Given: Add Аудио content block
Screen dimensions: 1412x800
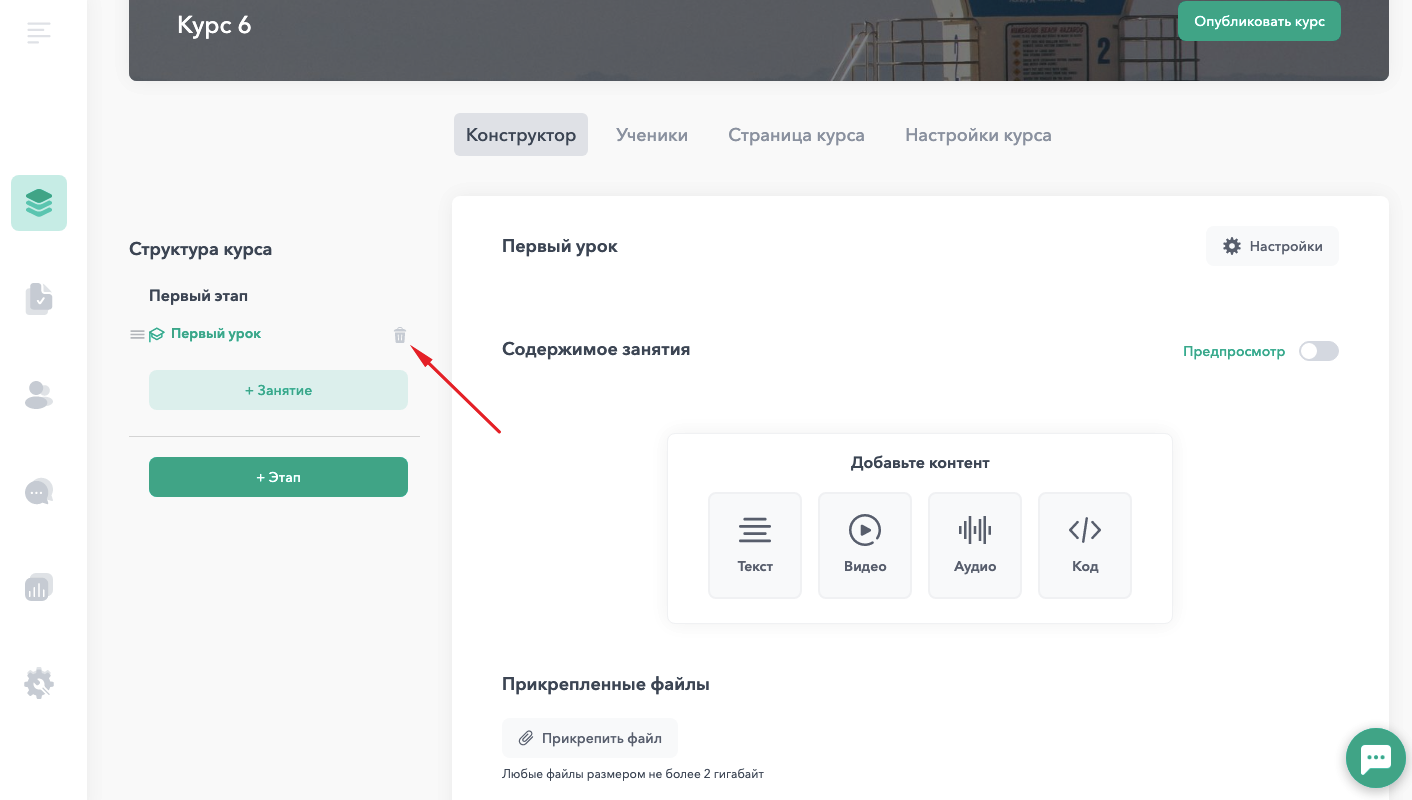Looking at the screenshot, I should pyautogui.click(x=975, y=545).
